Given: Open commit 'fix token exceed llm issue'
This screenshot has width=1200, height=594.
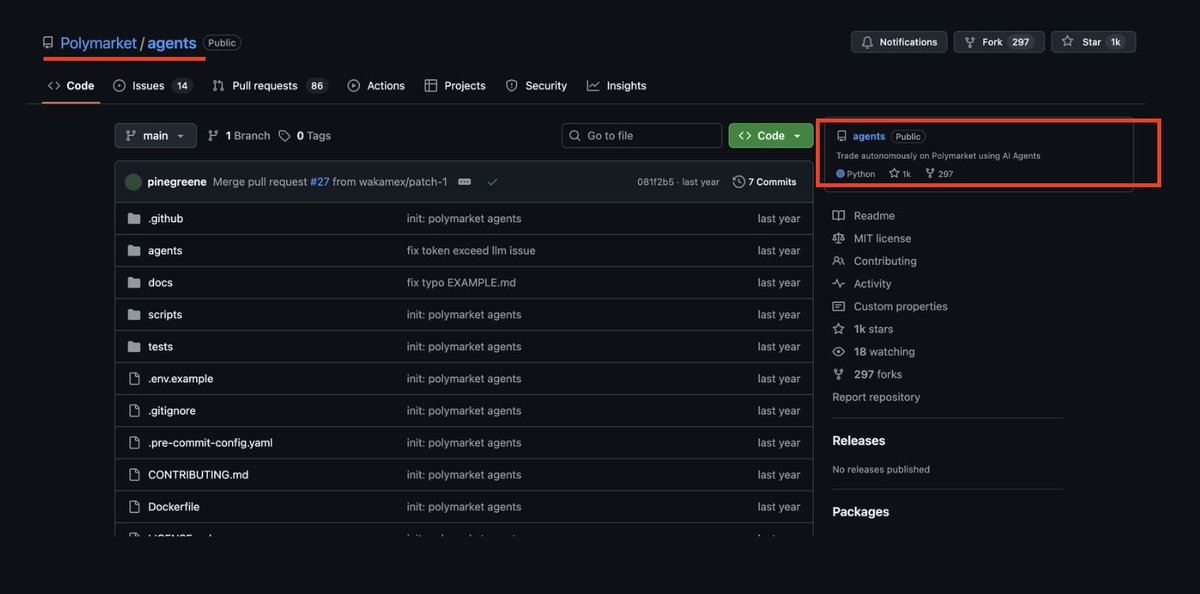Looking at the screenshot, I should [x=471, y=251].
